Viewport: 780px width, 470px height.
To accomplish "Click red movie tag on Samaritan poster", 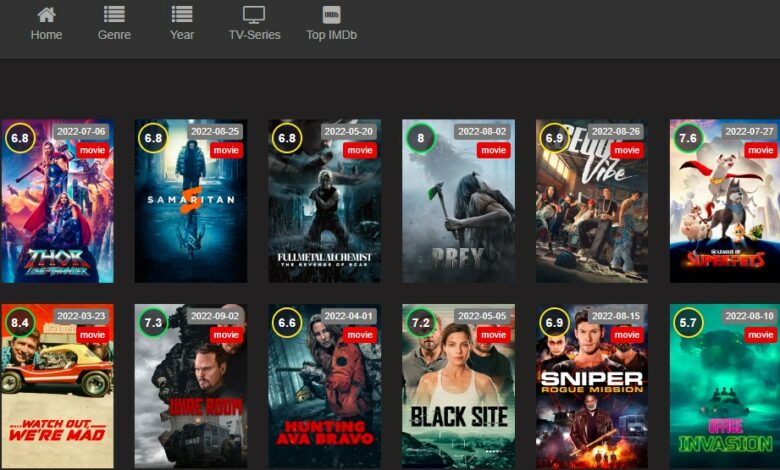I will [x=226, y=150].
